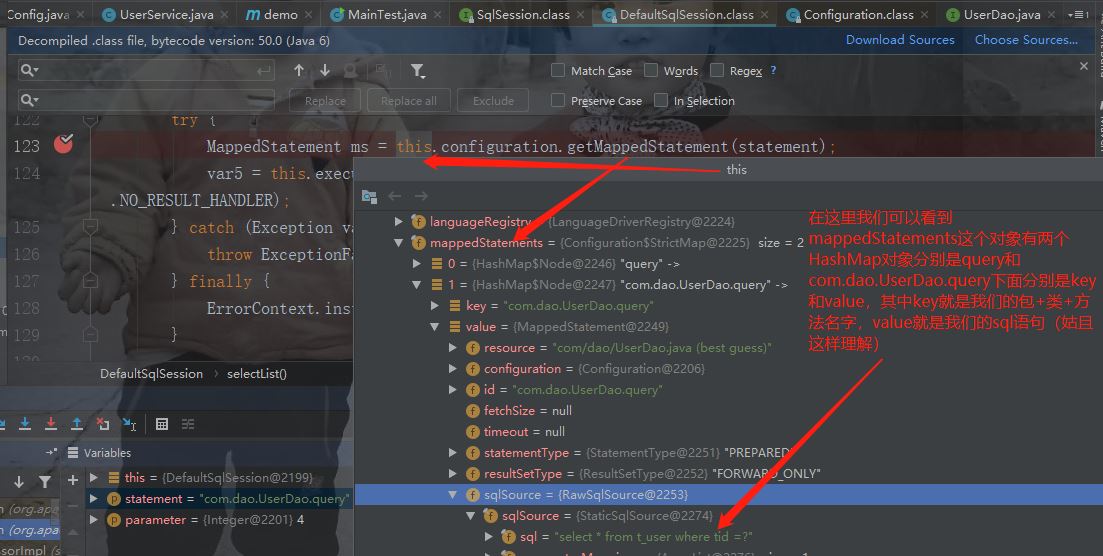Viewport: 1103px width, 556px height.
Task: Click the Replace all button
Action: 409,101
